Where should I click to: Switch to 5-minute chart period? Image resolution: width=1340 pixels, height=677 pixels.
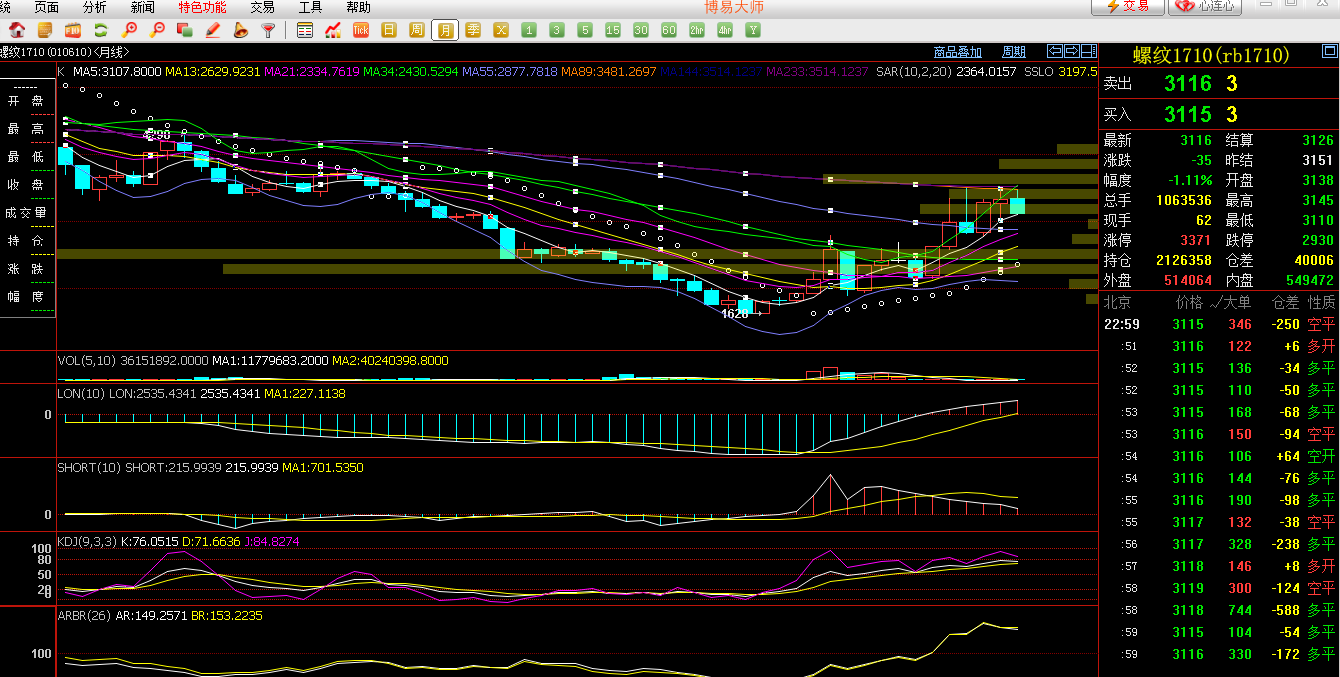(585, 30)
